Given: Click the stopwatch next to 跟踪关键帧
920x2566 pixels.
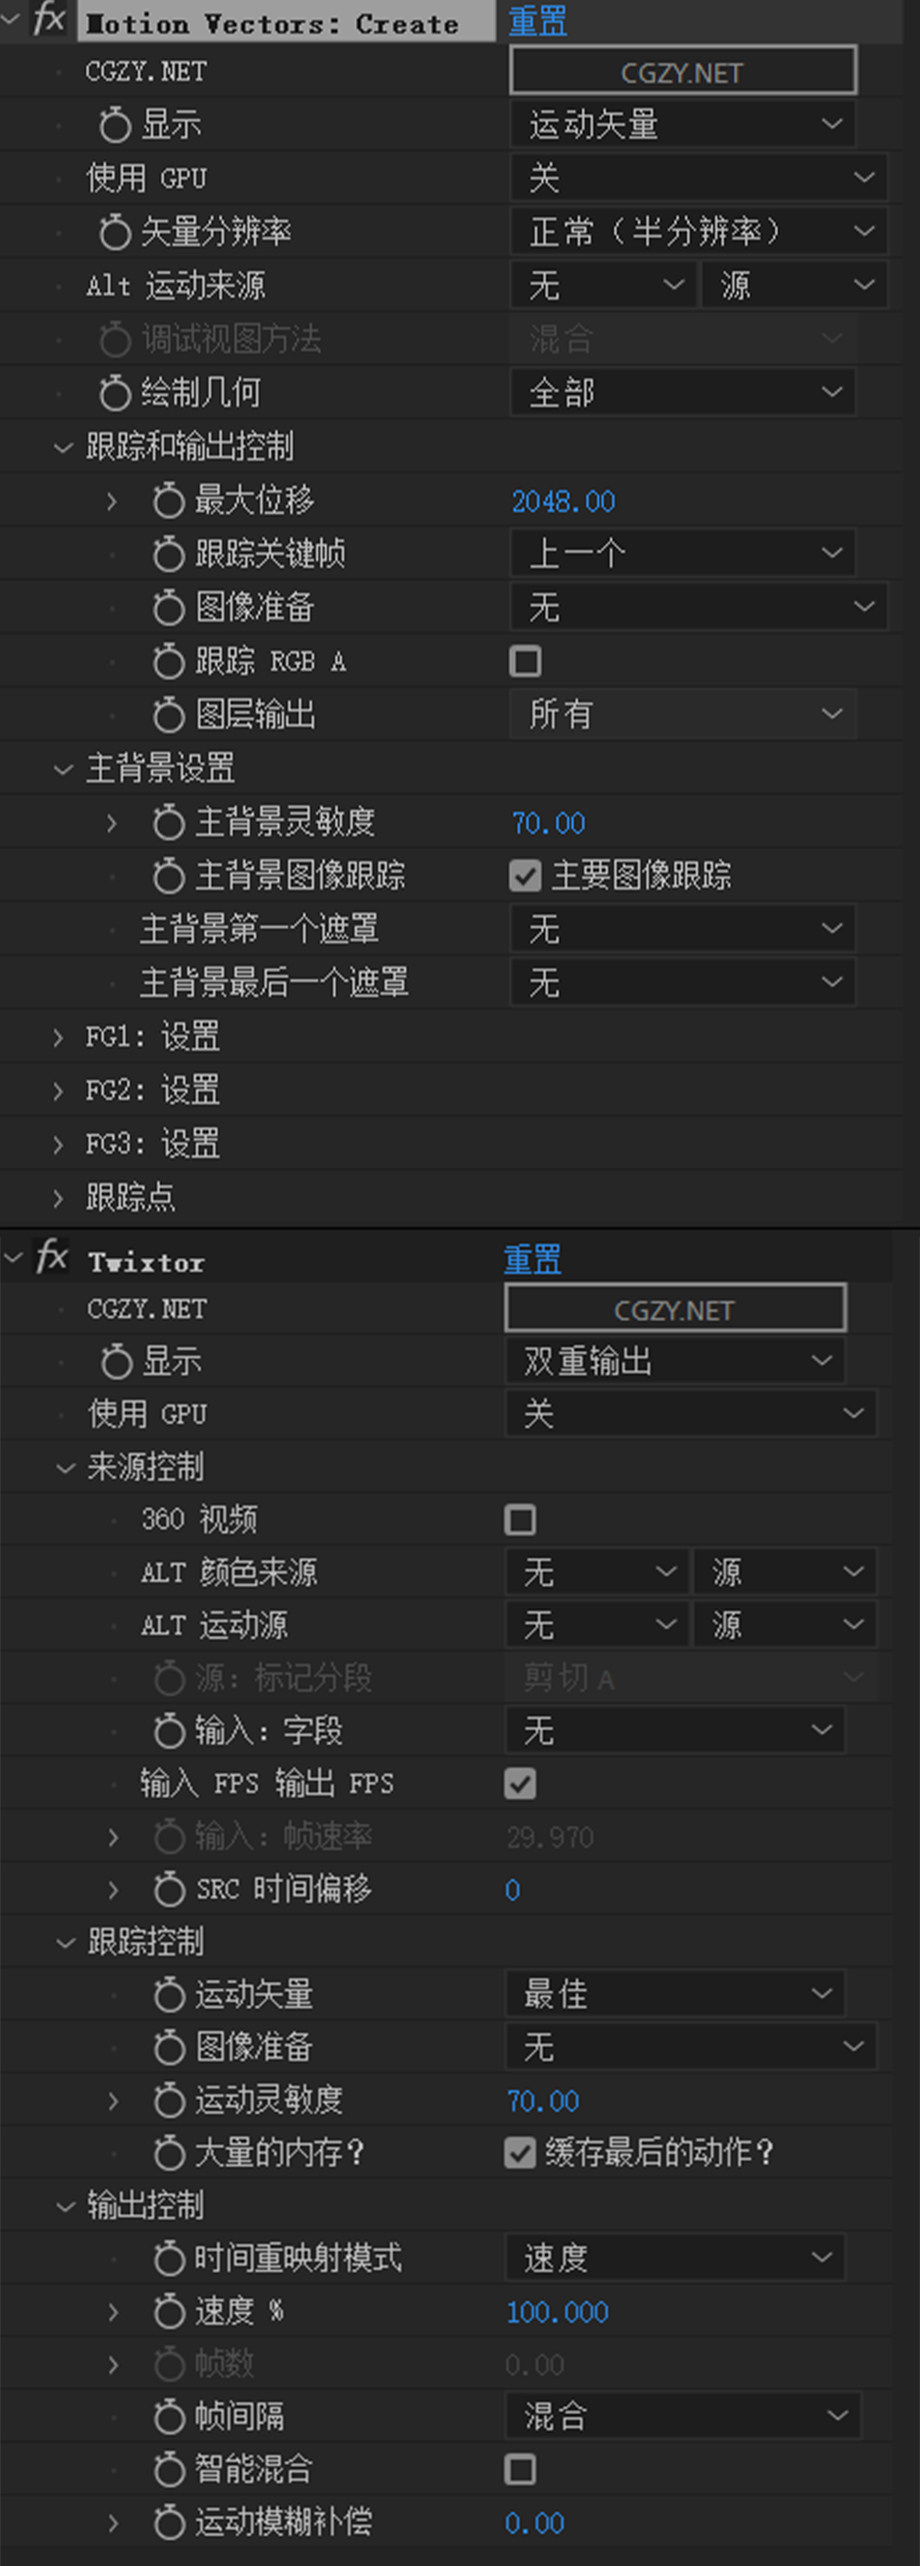Looking at the screenshot, I should (168, 554).
